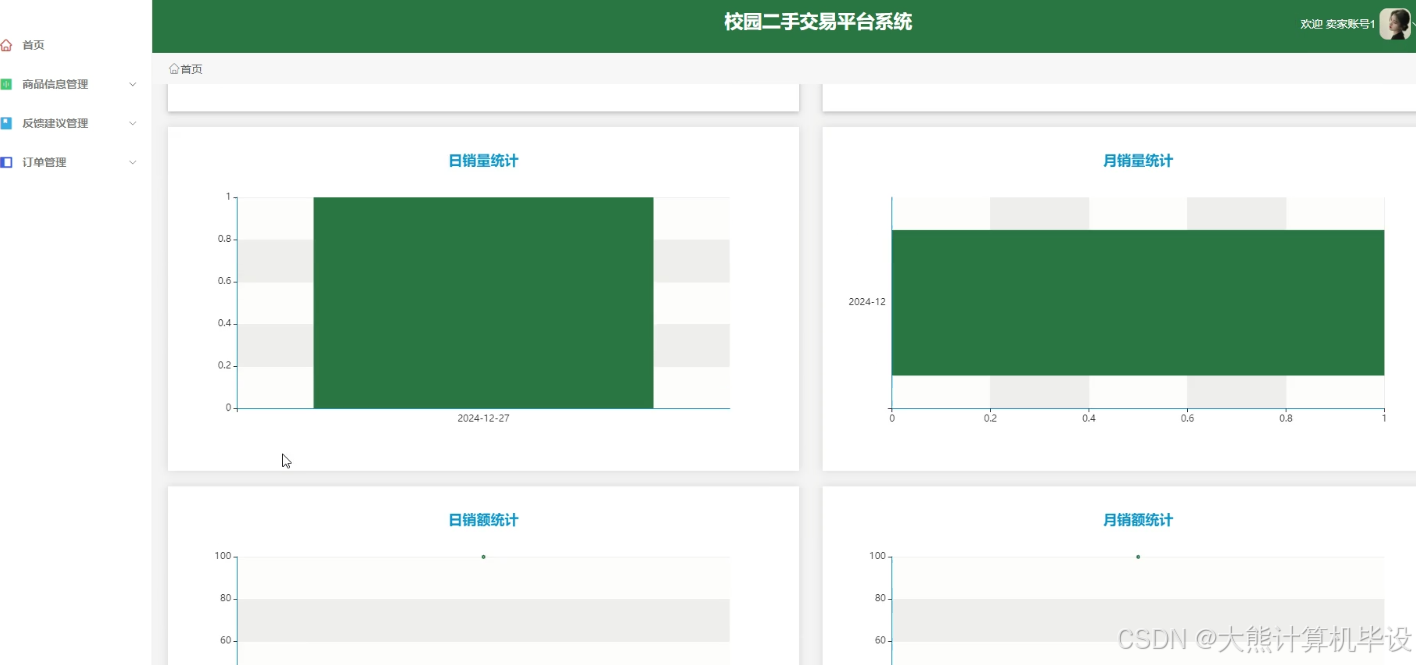Click the data point in 月销额统计 chart
This screenshot has width=1416, height=665.
point(1138,556)
